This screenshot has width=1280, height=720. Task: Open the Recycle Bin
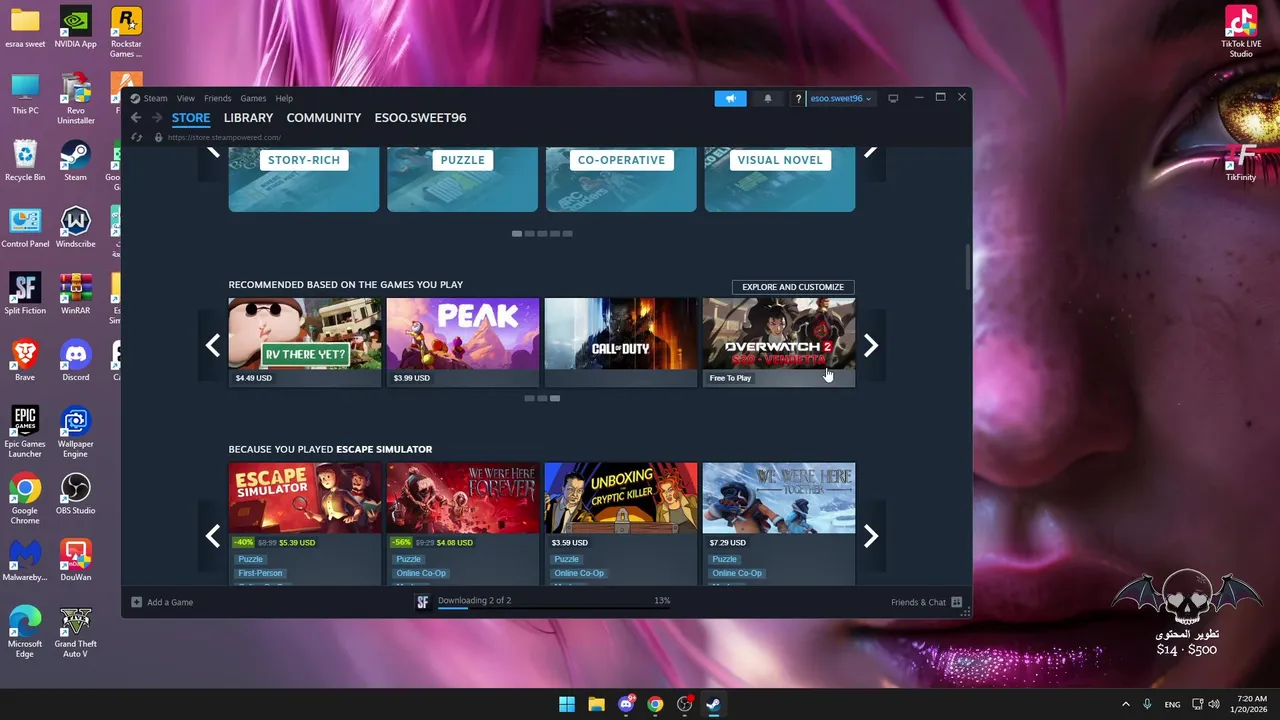(x=25, y=162)
